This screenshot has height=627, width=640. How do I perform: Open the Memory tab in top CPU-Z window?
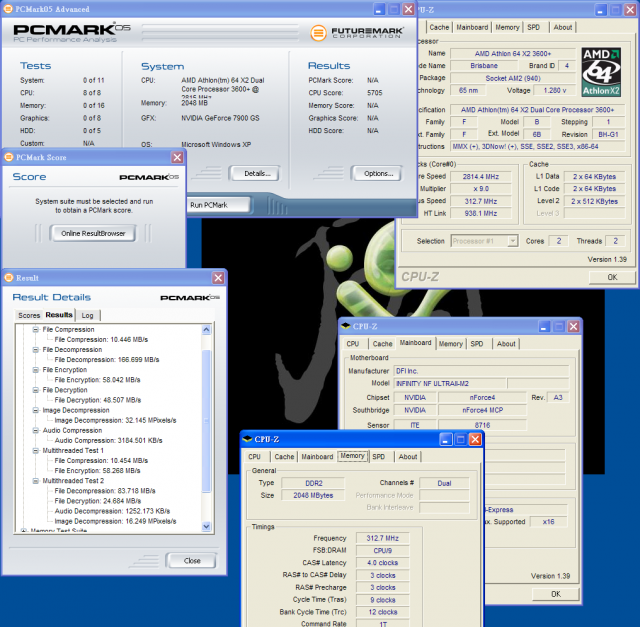(x=507, y=27)
